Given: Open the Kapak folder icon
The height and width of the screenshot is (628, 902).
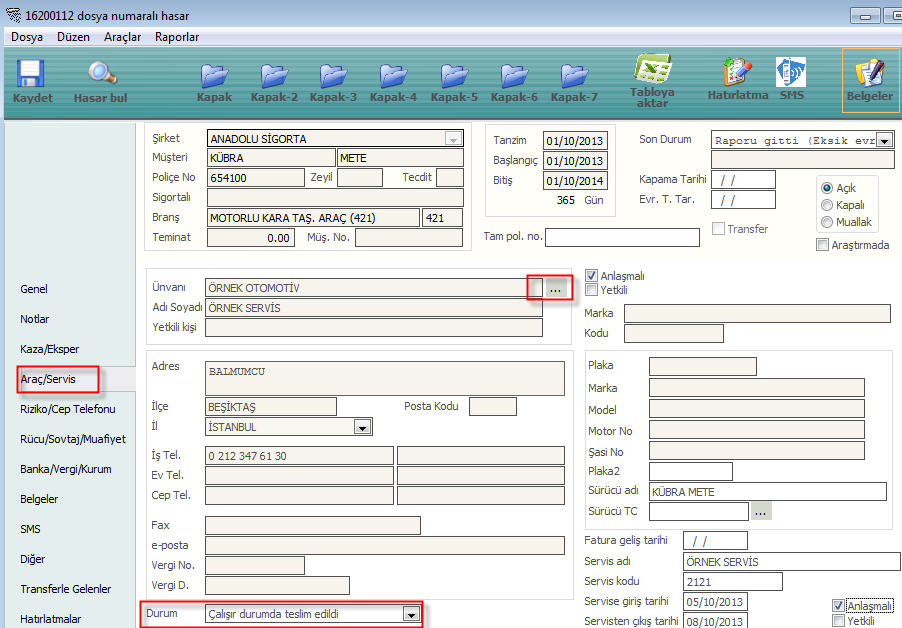Looking at the screenshot, I should (x=214, y=80).
